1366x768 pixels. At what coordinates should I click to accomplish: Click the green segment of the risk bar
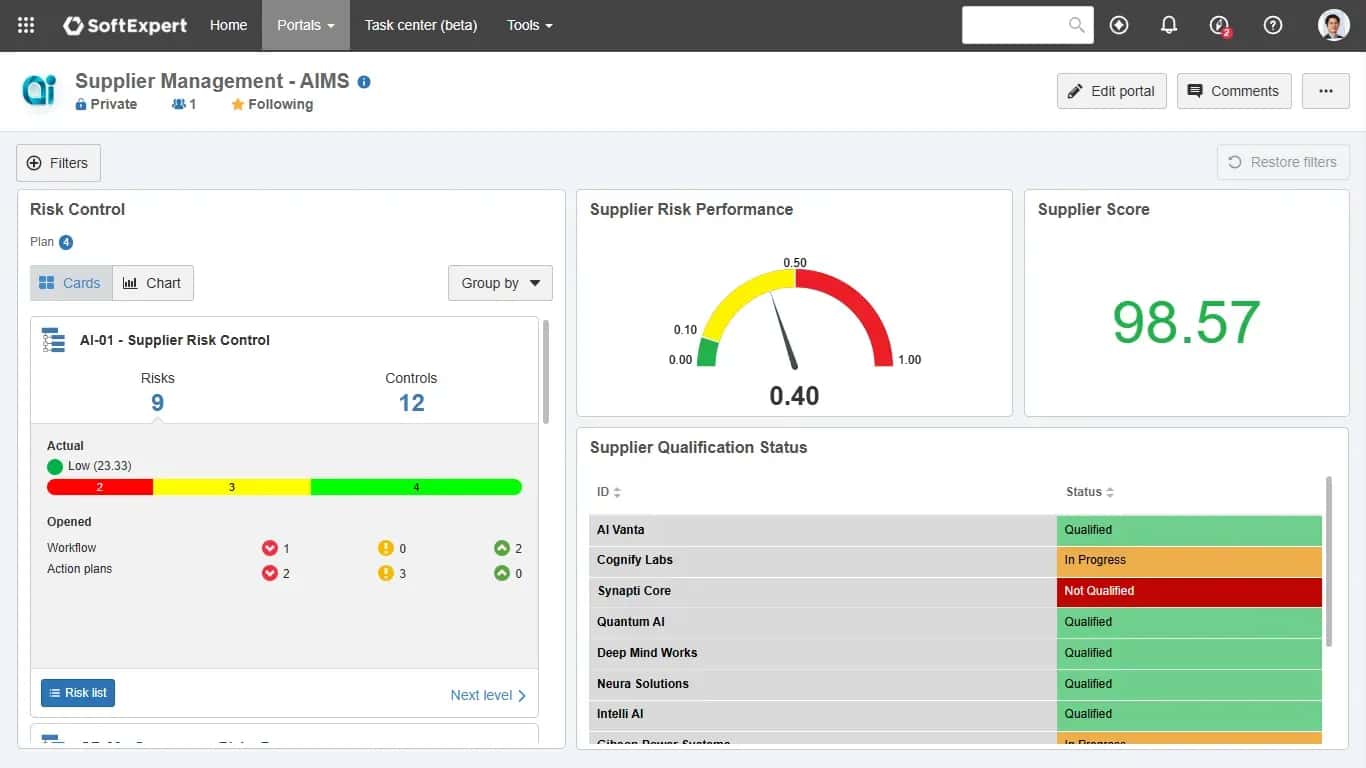[416, 487]
